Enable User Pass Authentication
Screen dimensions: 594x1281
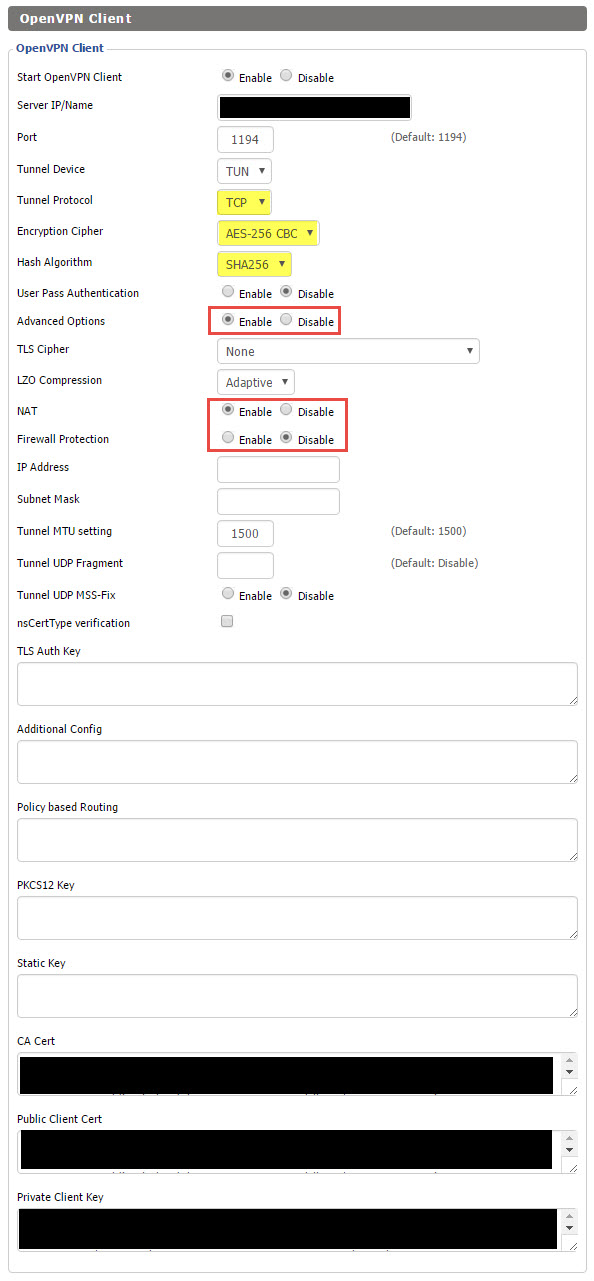point(228,292)
